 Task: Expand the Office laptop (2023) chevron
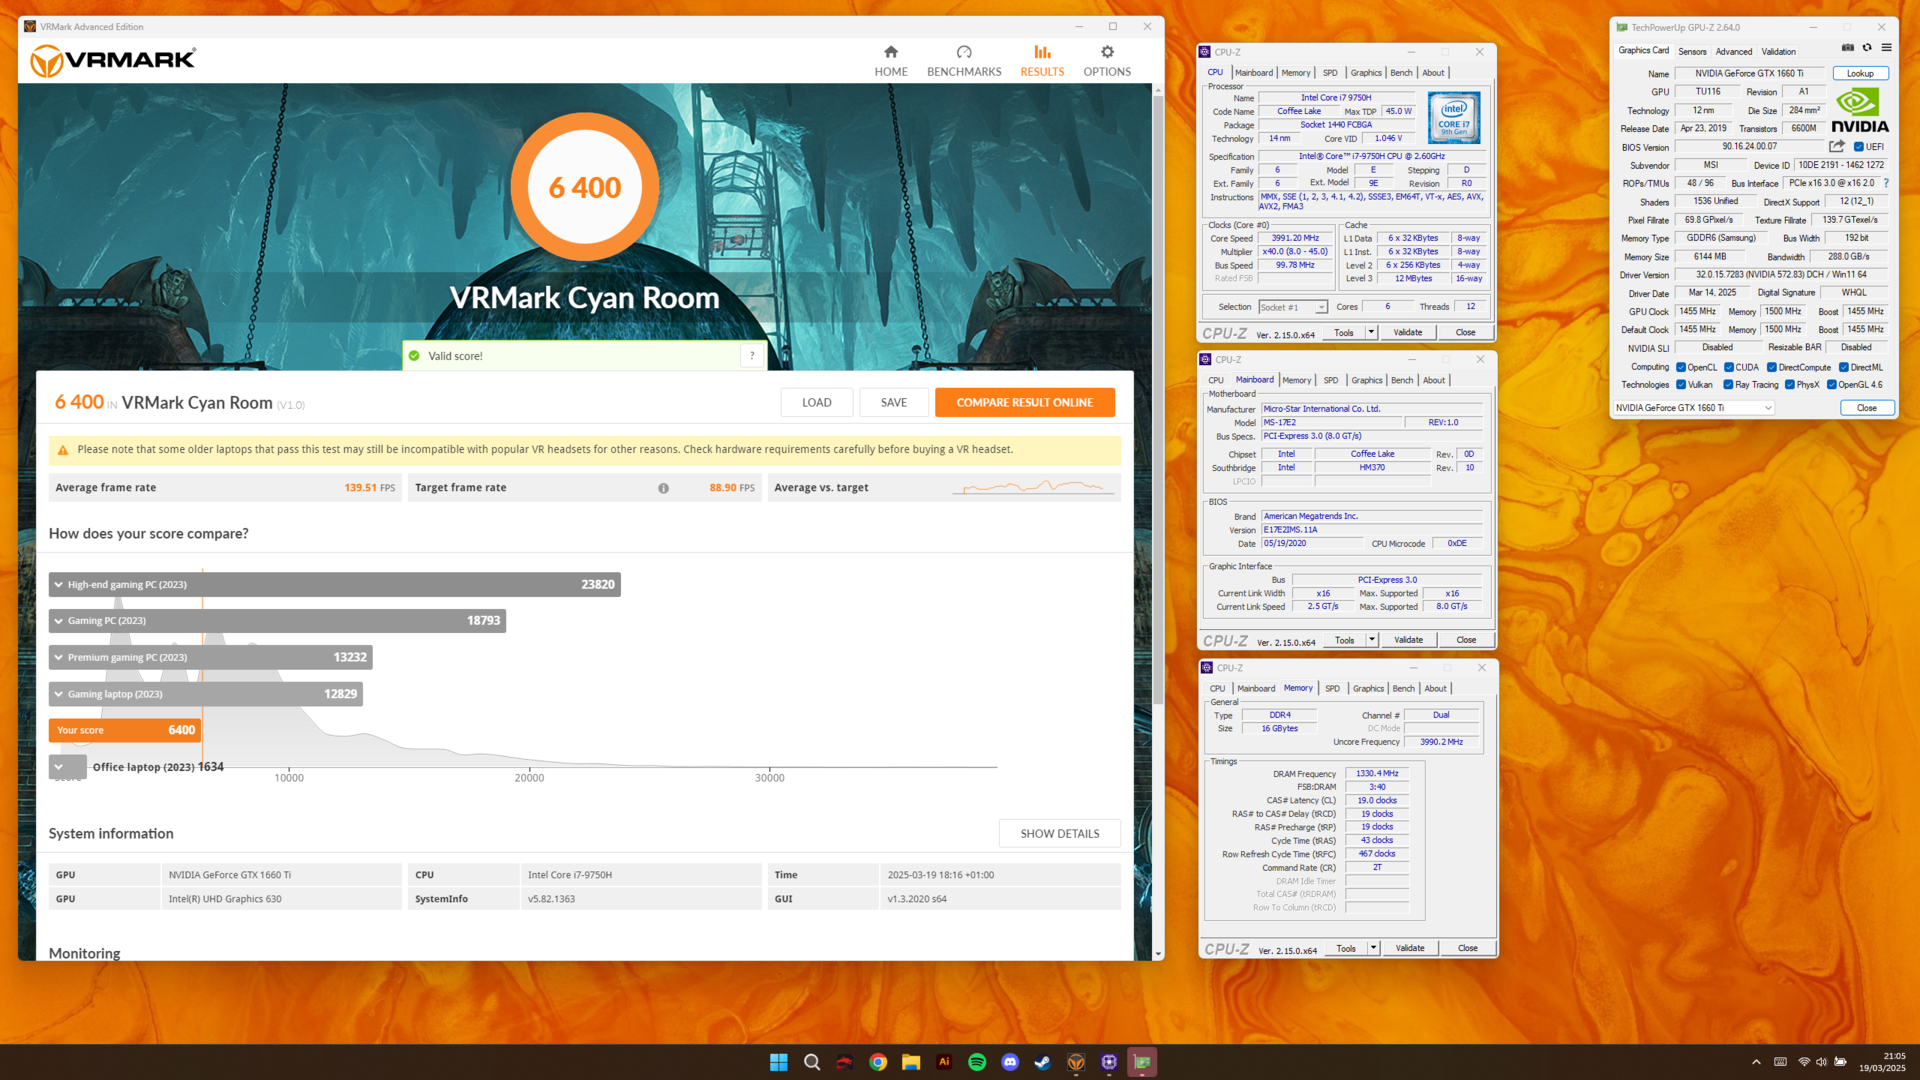point(59,767)
